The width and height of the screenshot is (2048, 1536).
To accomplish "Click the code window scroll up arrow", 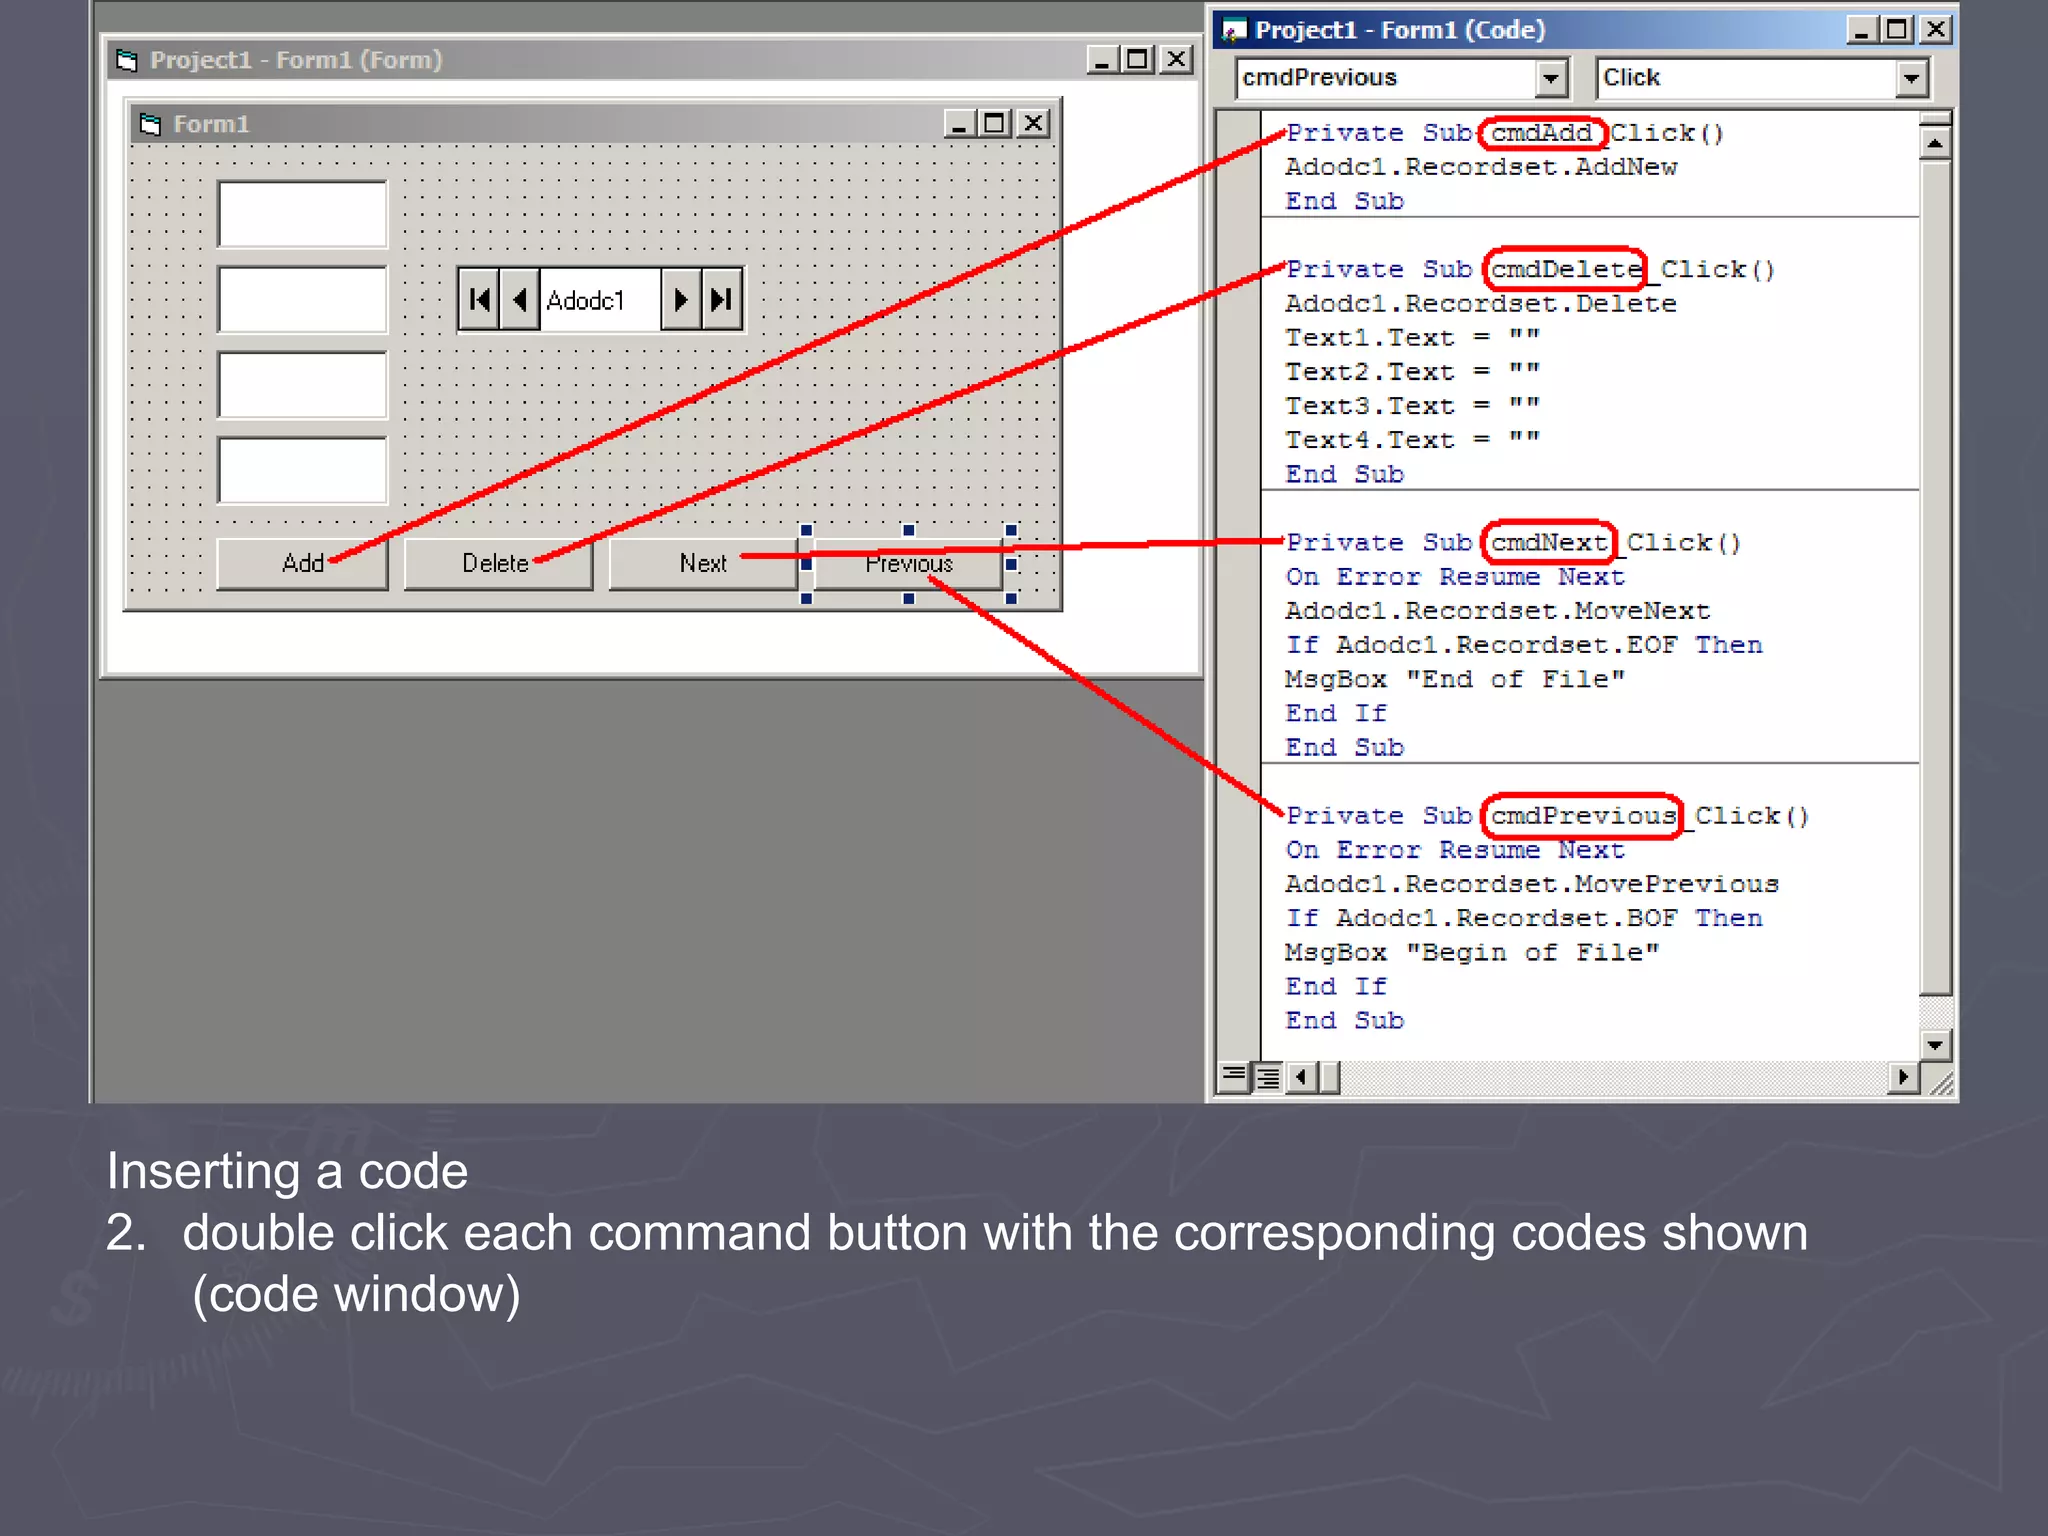I will [x=1935, y=144].
